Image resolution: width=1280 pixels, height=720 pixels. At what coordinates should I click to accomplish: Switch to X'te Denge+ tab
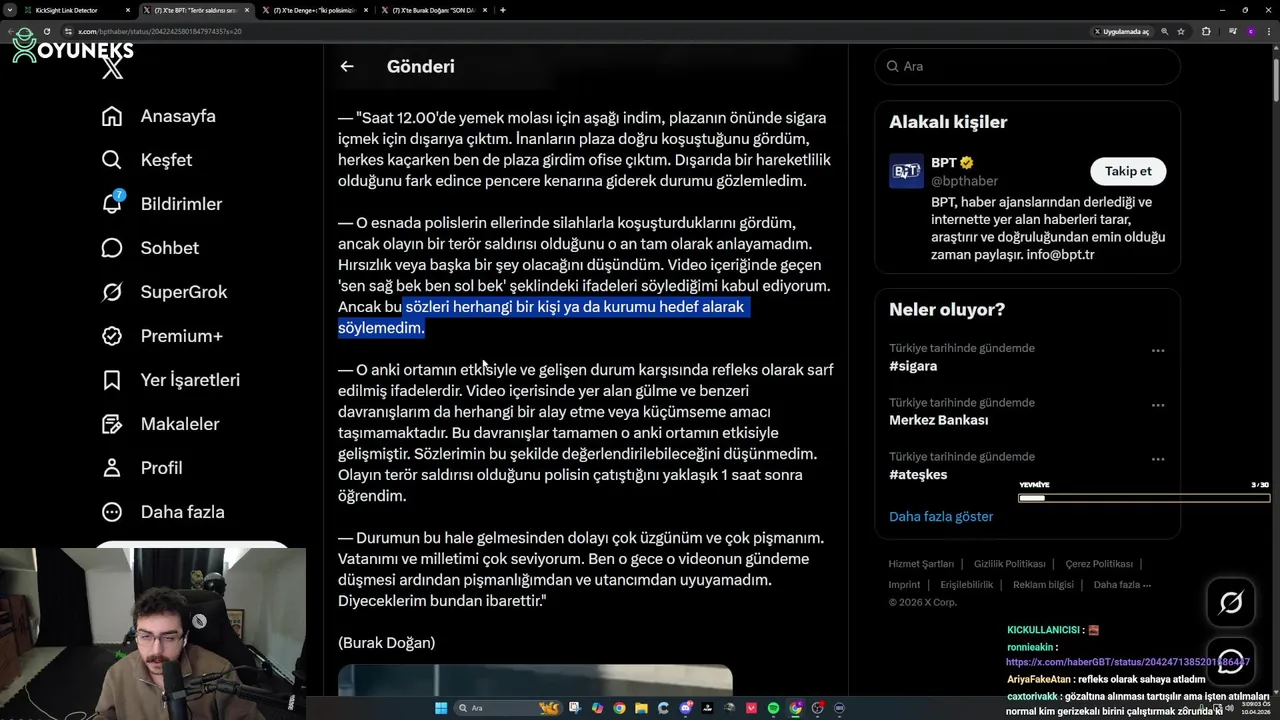315,10
